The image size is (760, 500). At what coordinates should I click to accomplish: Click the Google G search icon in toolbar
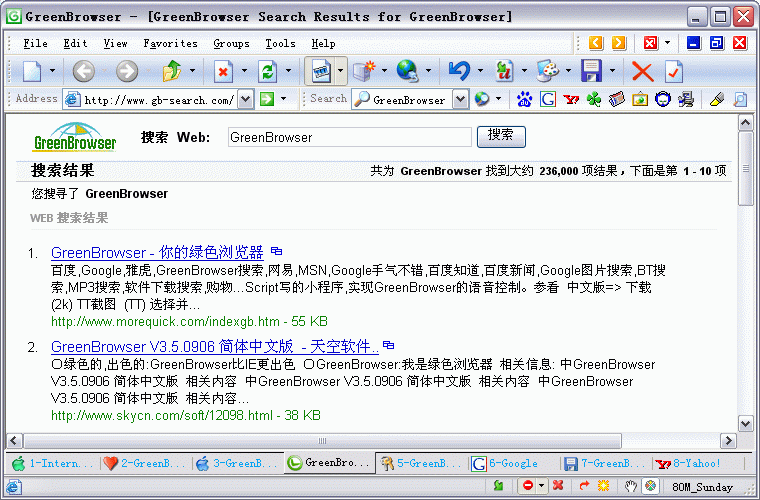(548, 99)
